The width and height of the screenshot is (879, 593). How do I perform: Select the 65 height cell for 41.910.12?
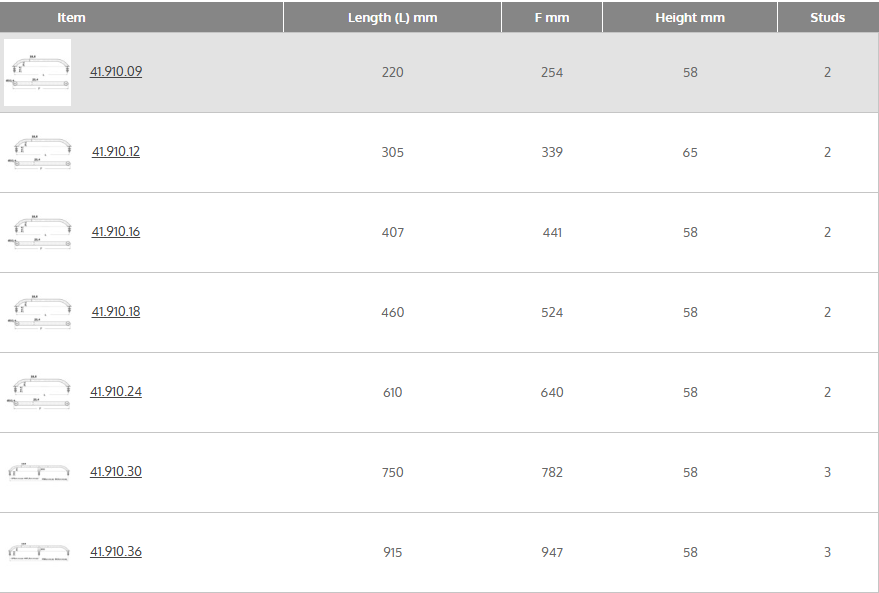tap(690, 152)
